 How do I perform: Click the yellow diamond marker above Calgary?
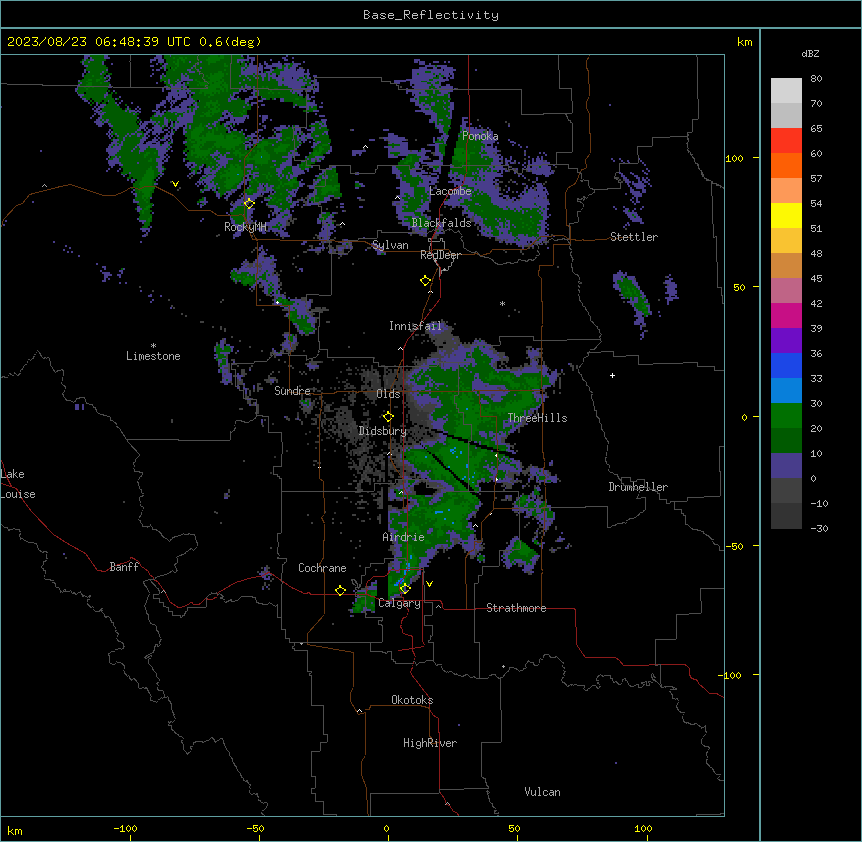click(x=405, y=589)
